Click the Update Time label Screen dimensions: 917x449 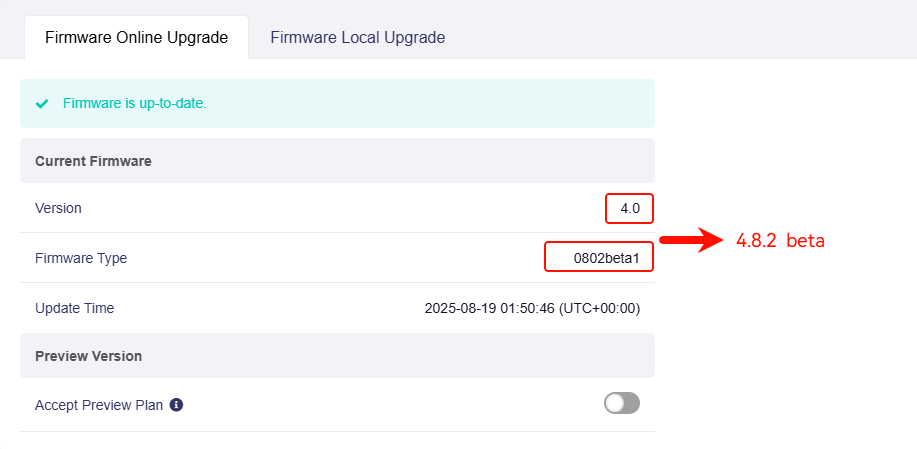point(74,308)
